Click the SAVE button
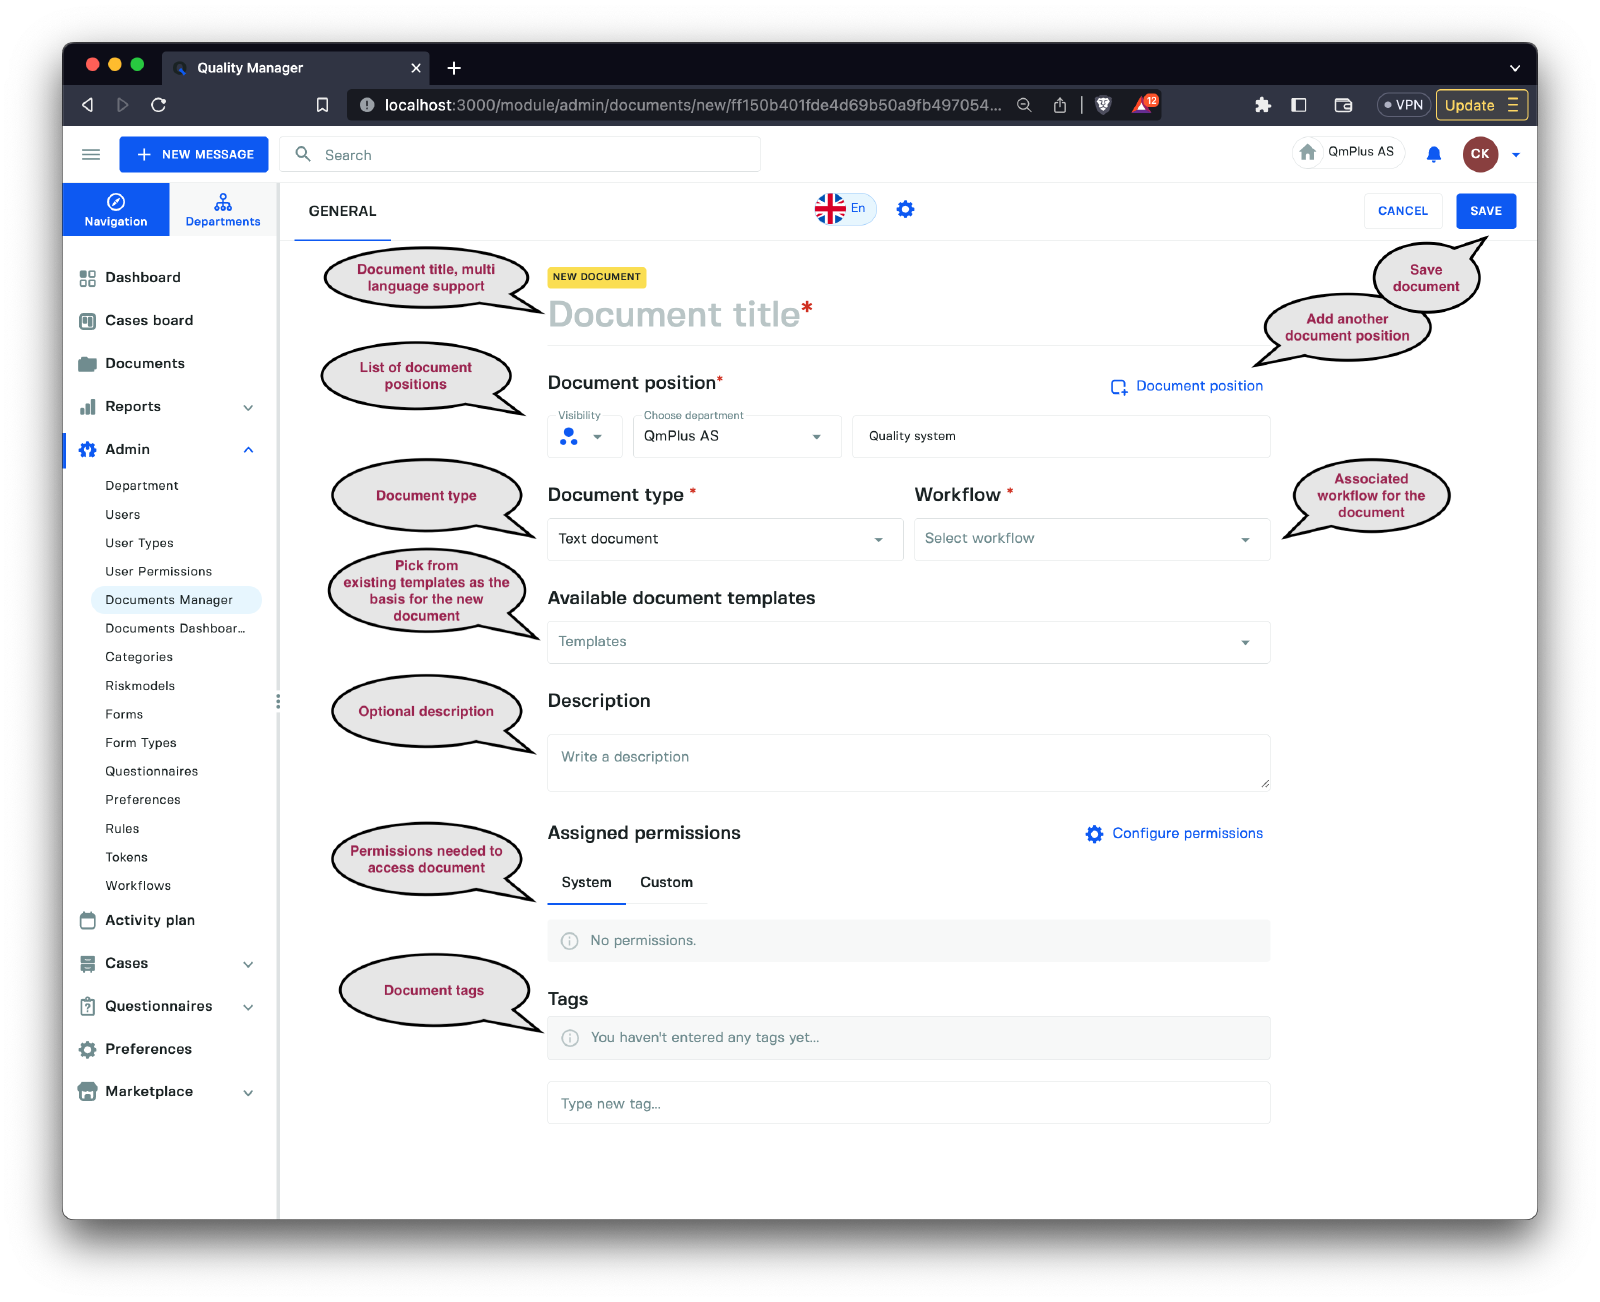Screen dimensions: 1600x1302 (x=1485, y=211)
